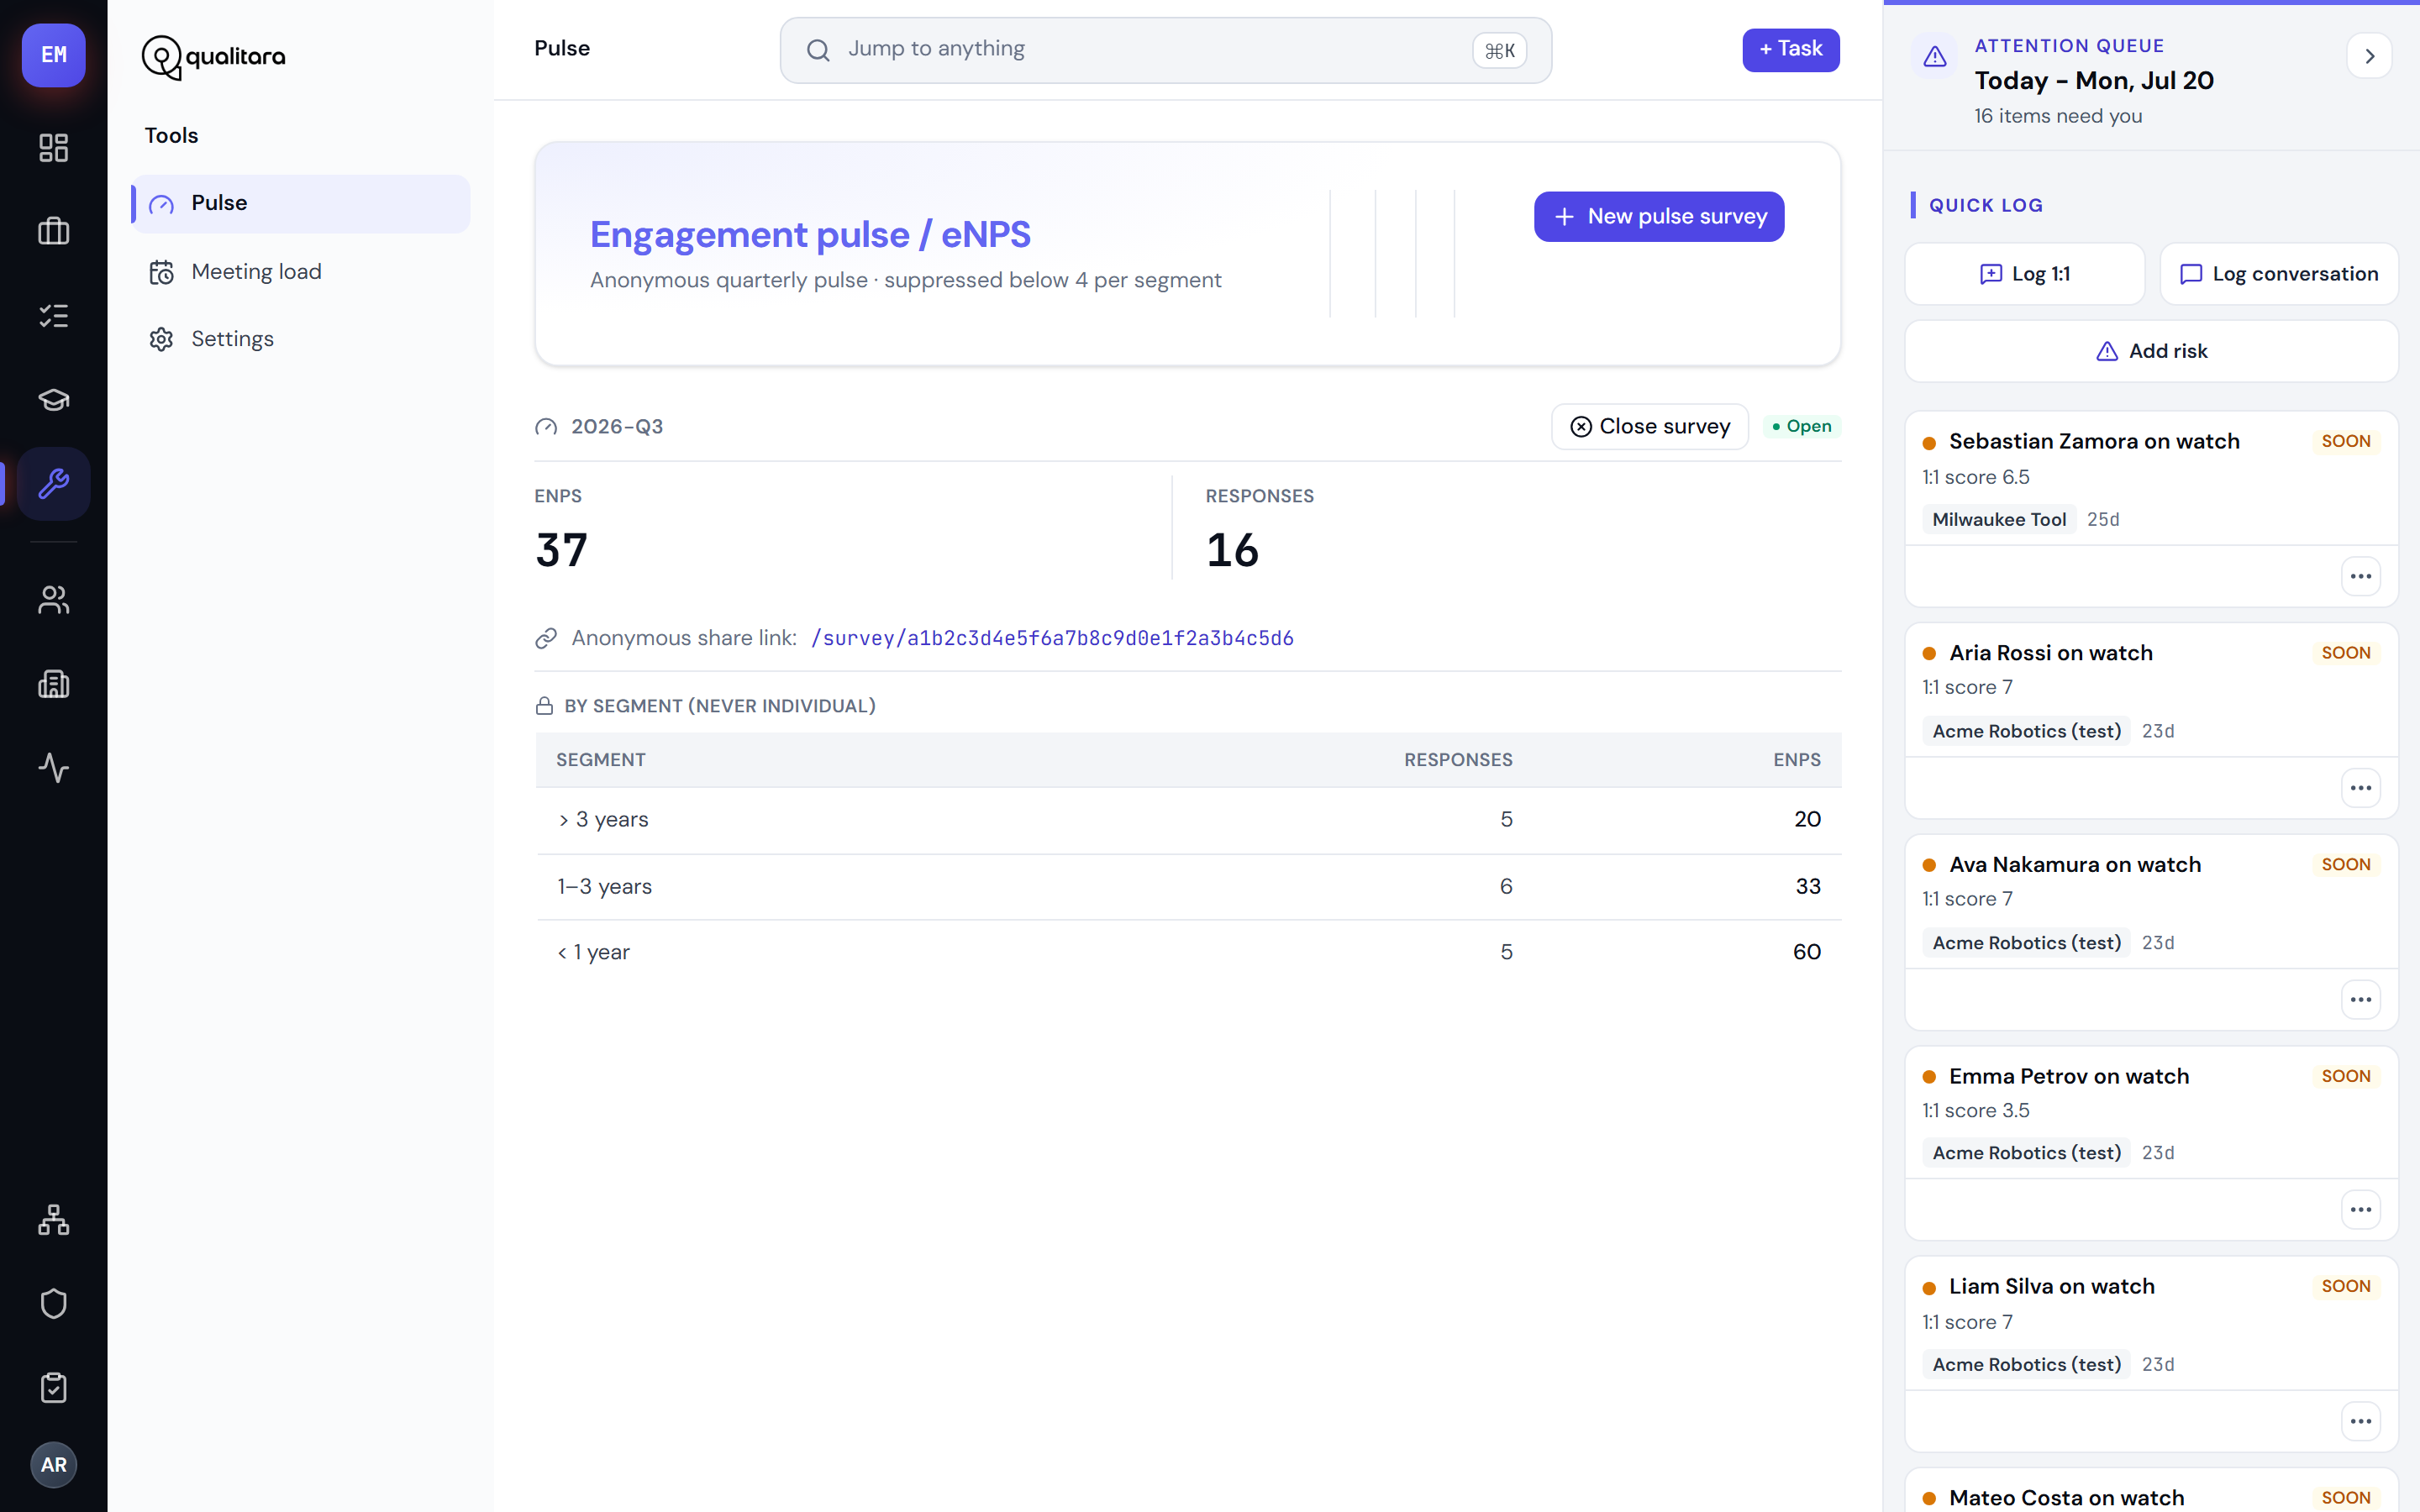Open the activity pulse-line icon in the rail
The width and height of the screenshot is (2420, 1512).
54,768
